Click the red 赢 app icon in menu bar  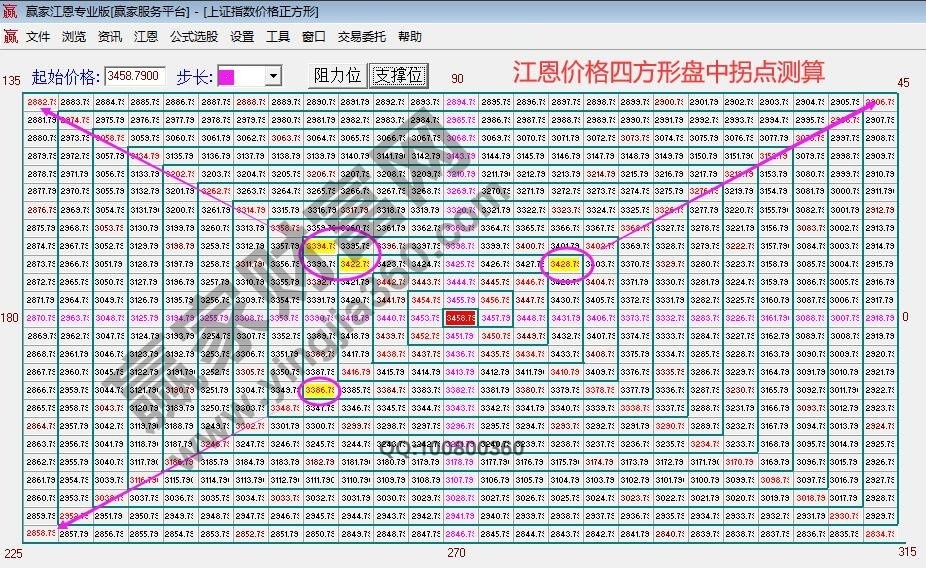click(x=10, y=37)
